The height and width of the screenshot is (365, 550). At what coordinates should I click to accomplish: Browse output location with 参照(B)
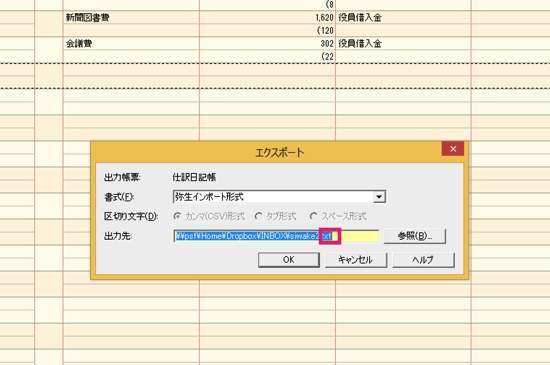point(415,236)
